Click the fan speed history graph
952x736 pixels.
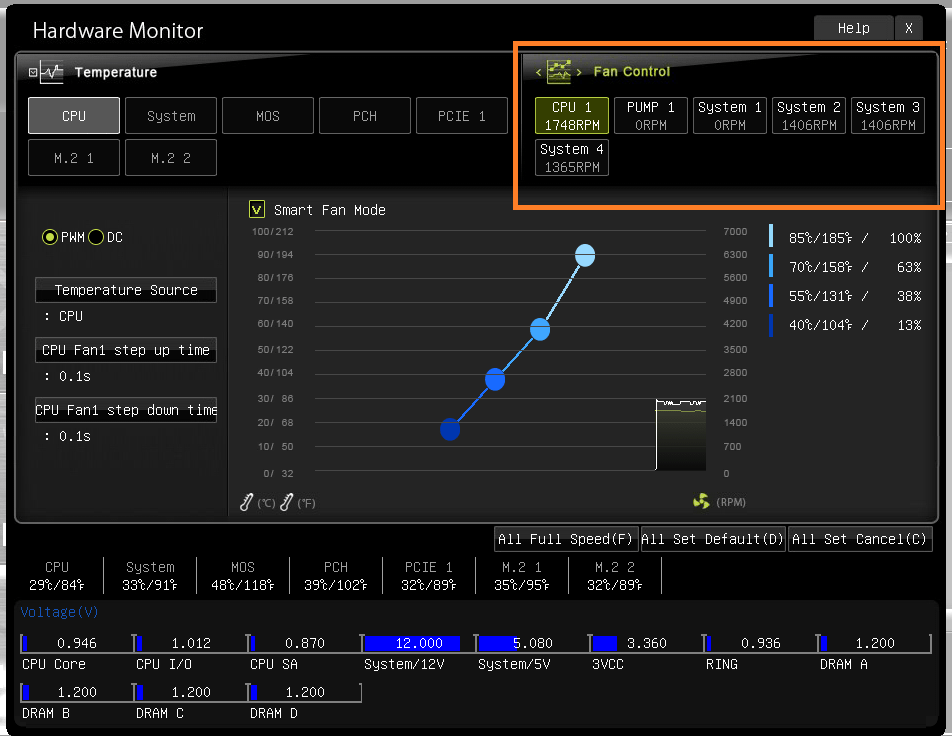coord(681,434)
